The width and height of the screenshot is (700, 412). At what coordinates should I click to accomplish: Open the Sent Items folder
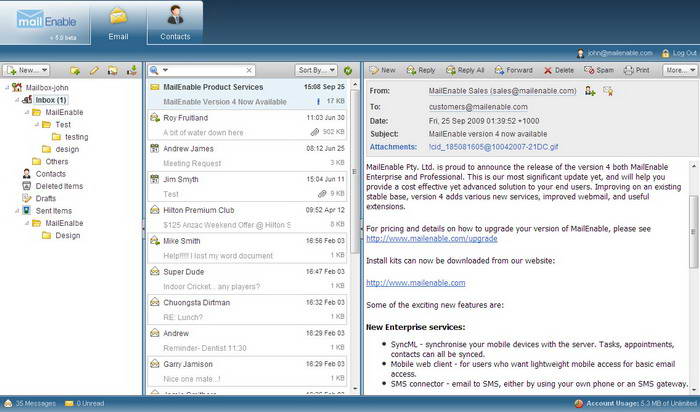pyautogui.click(x=54, y=211)
